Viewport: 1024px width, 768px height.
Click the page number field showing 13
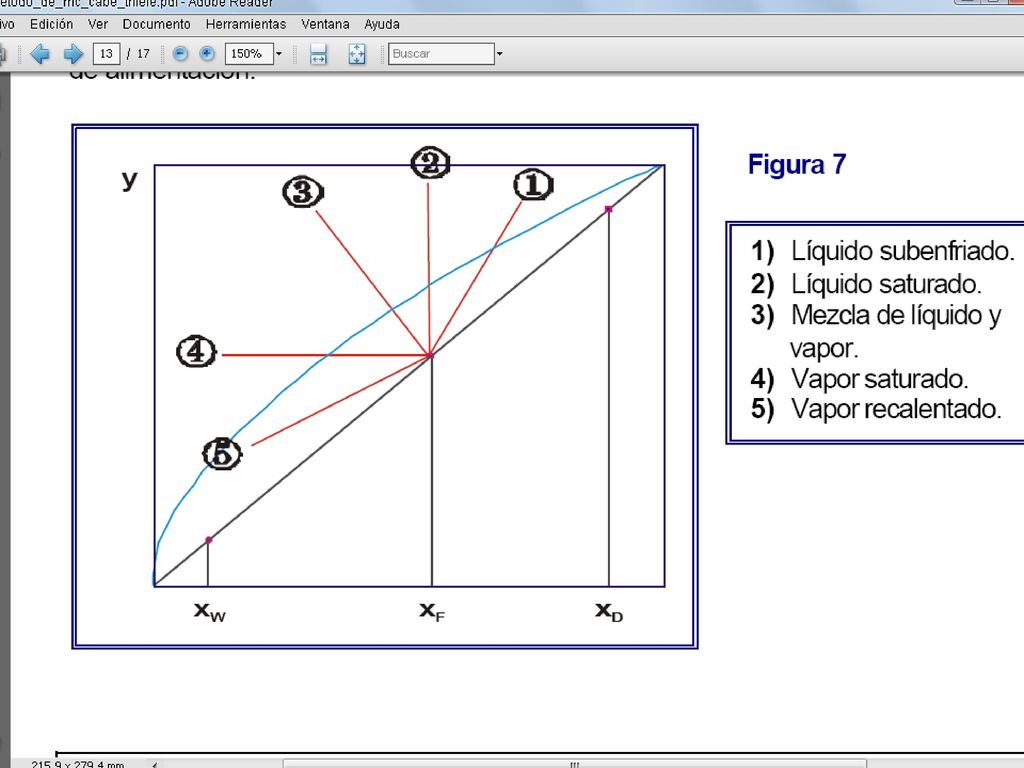click(106, 54)
